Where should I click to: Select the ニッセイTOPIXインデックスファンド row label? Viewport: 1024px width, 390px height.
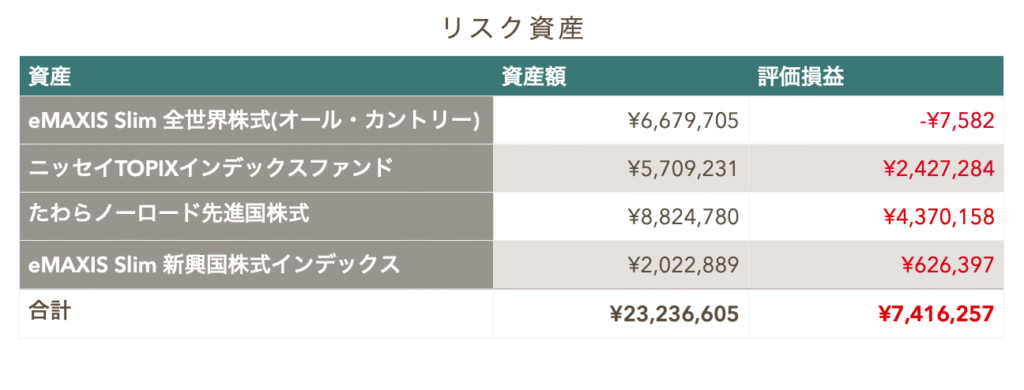[257, 169]
